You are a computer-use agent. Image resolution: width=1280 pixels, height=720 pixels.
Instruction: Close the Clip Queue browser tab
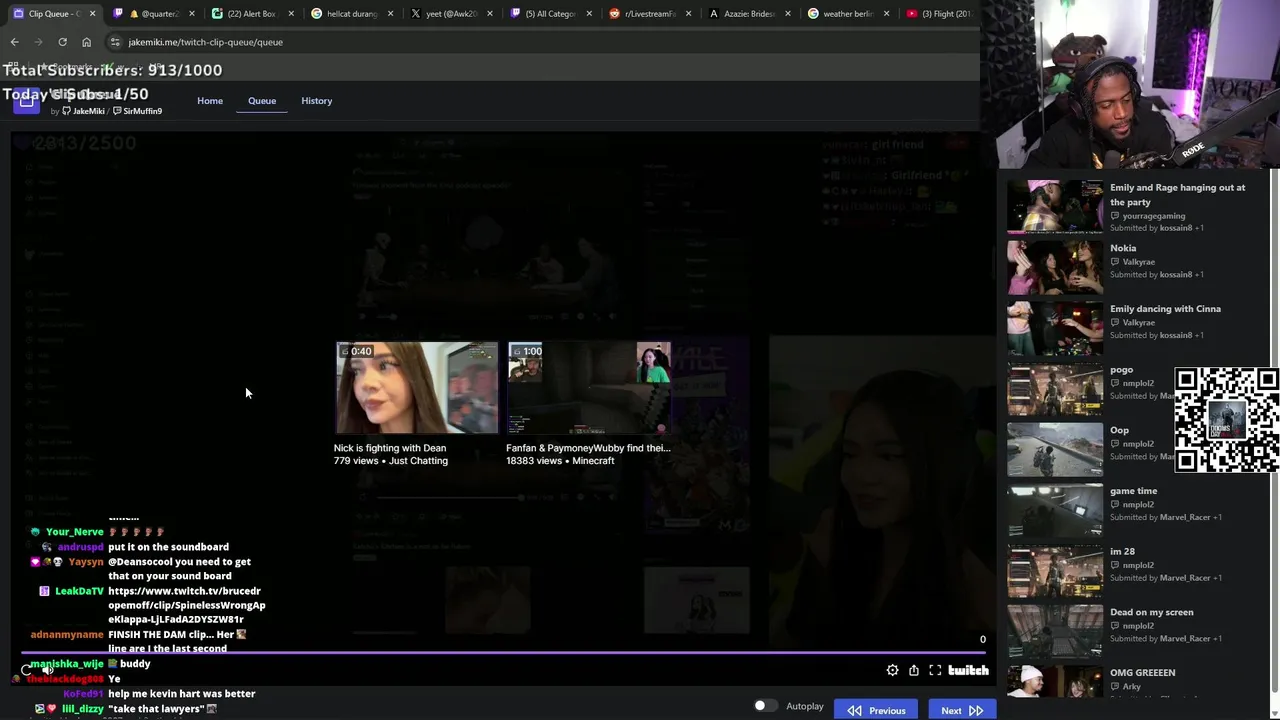pos(92,14)
